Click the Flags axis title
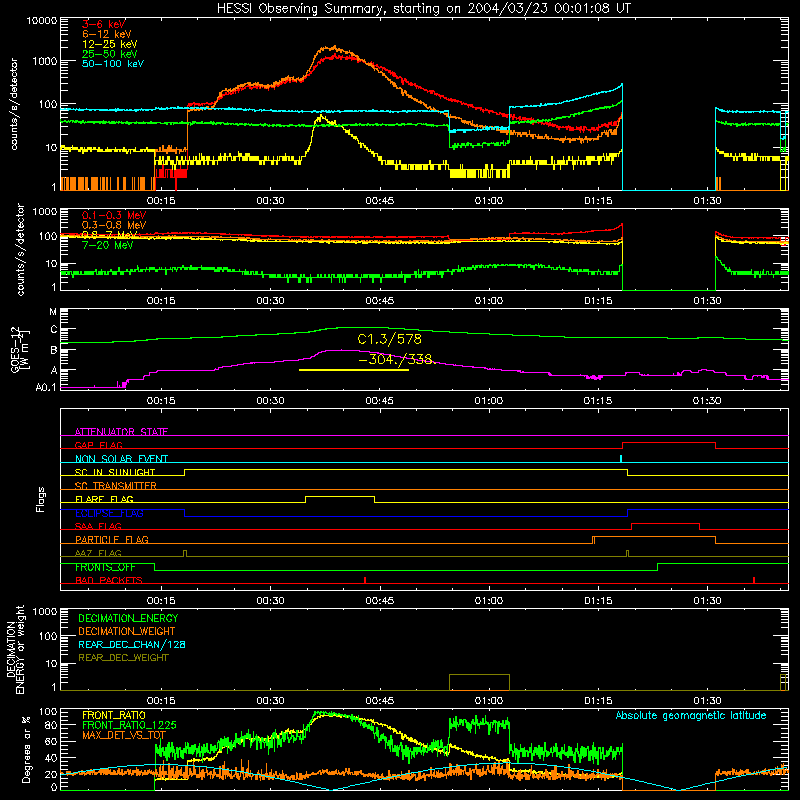Viewport: 800px width, 800px height. (x=41, y=499)
